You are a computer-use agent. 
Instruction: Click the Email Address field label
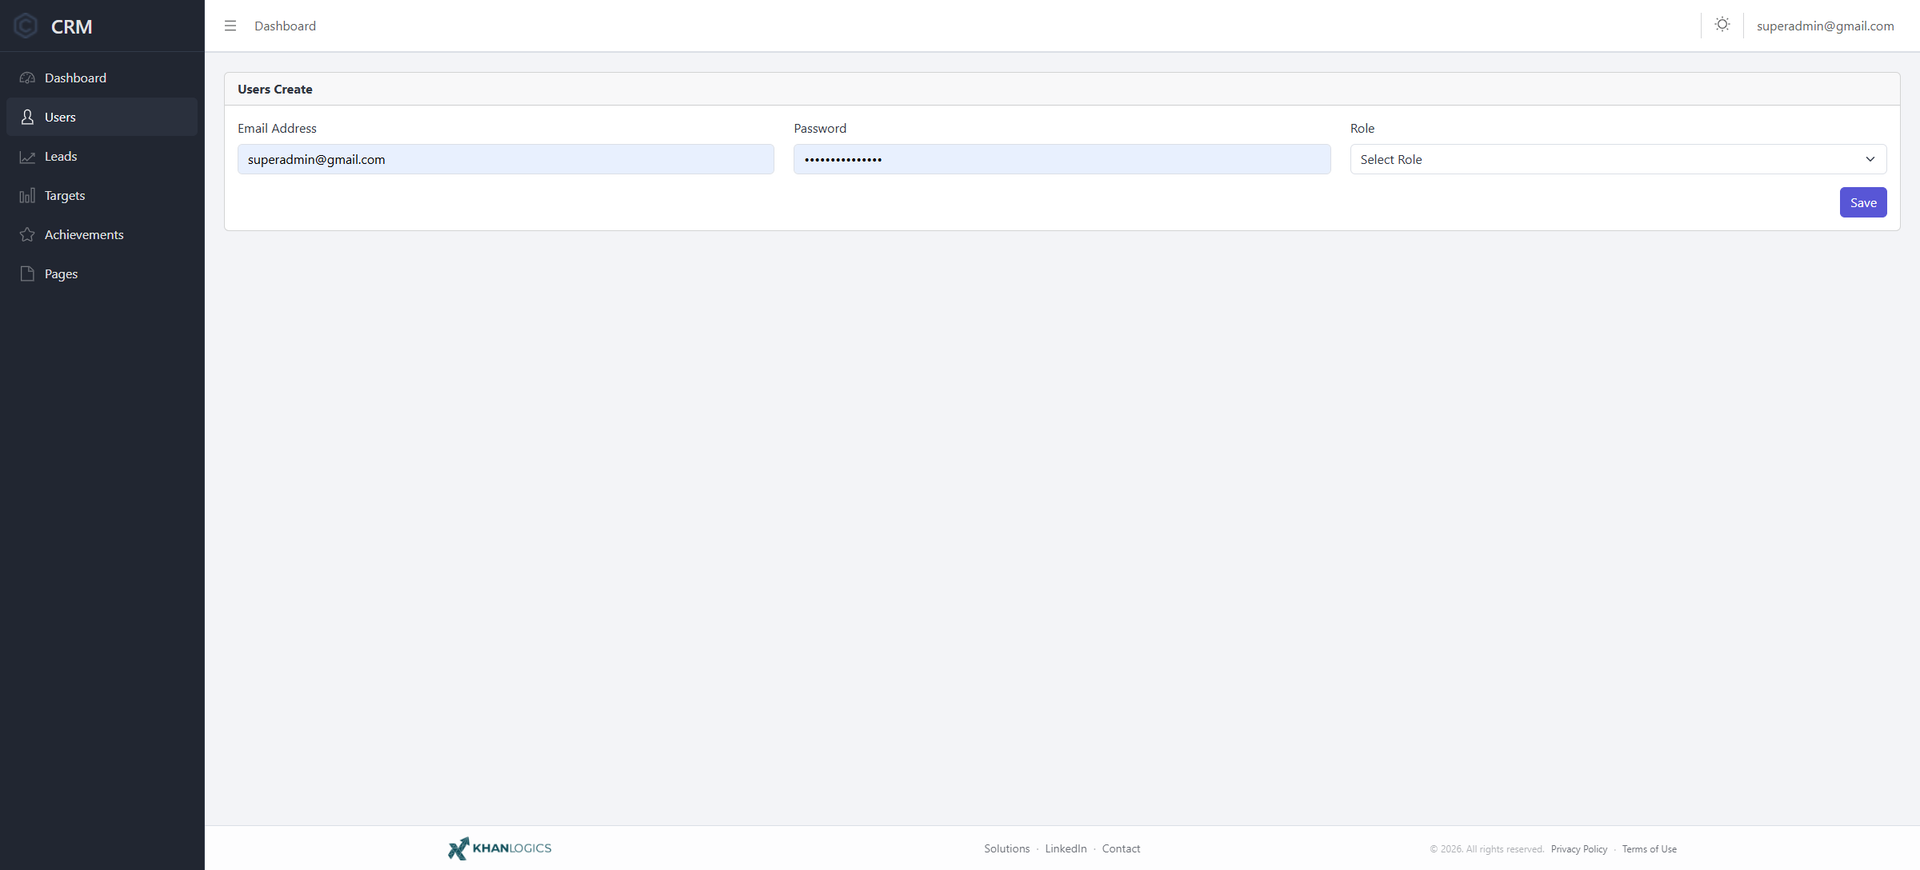pyautogui.click(x=277, y=128)
